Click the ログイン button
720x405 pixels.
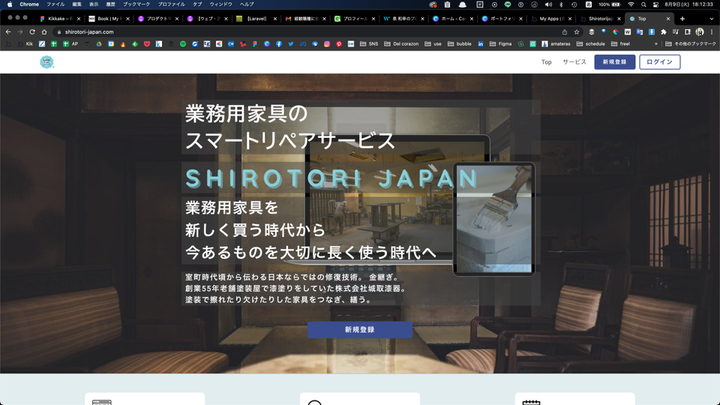(660, 62)
